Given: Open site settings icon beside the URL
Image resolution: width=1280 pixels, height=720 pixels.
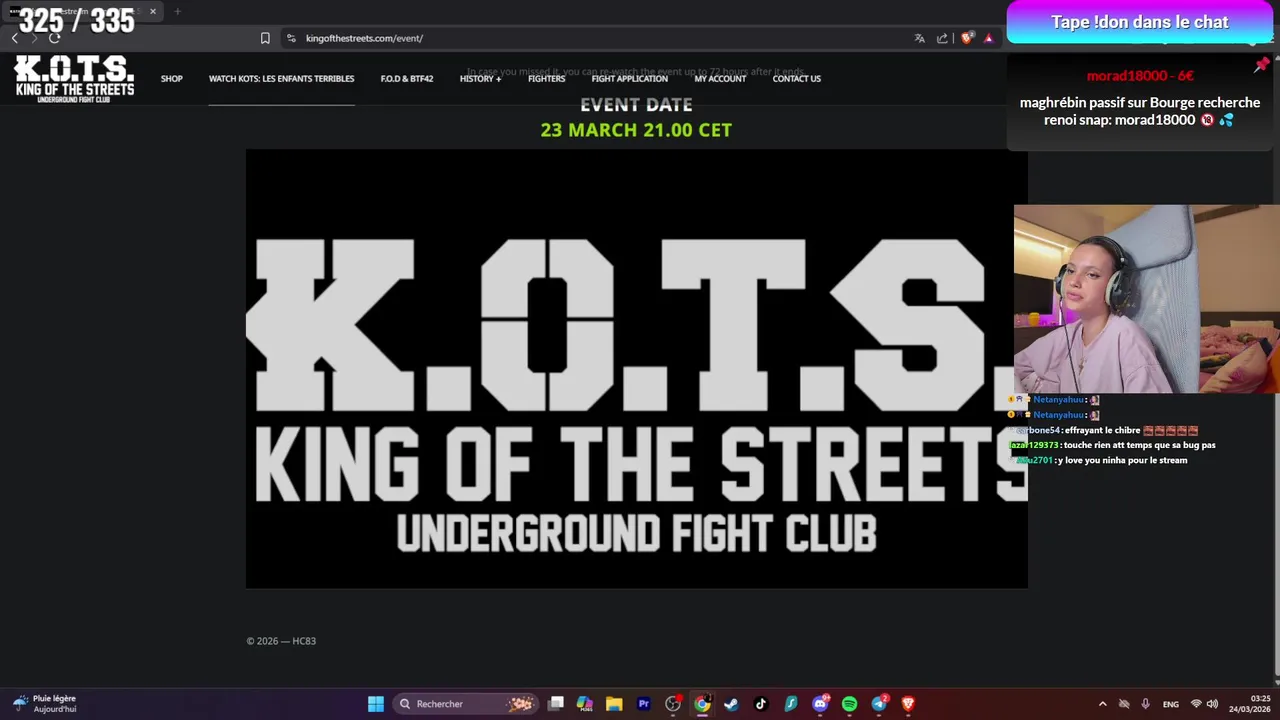Looking at the screenshot, I should pos(291,38).
